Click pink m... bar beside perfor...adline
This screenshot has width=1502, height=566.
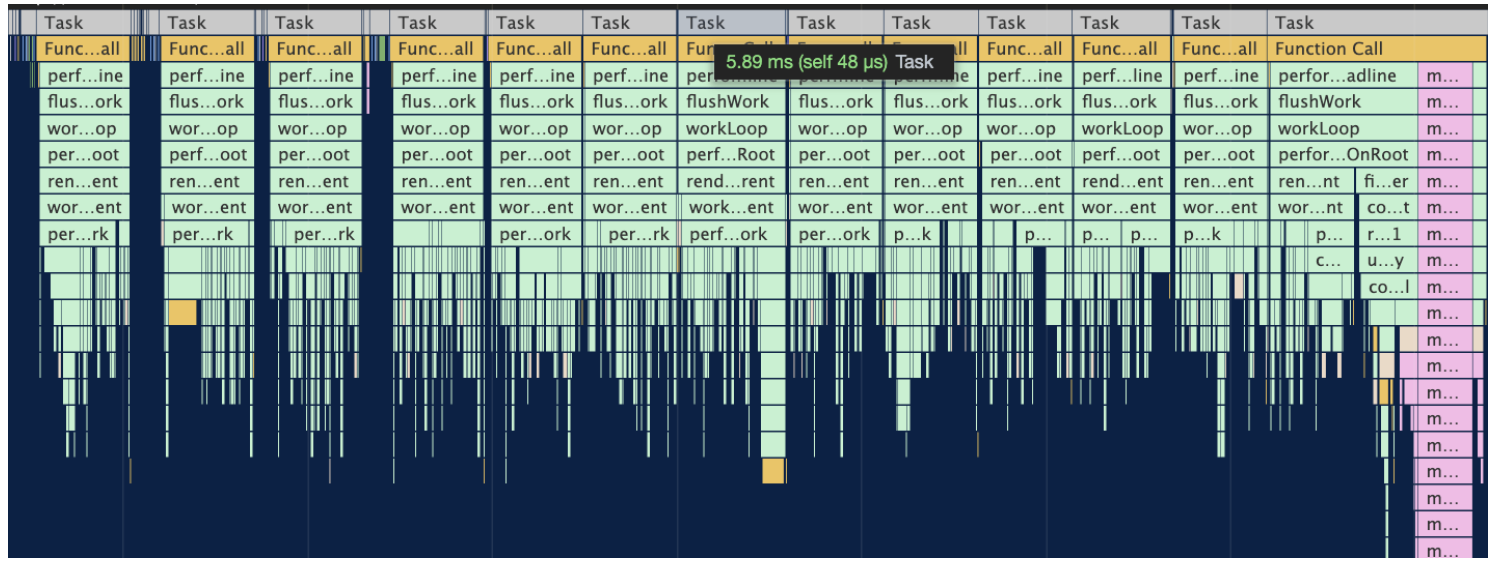tap(1445, 75)
